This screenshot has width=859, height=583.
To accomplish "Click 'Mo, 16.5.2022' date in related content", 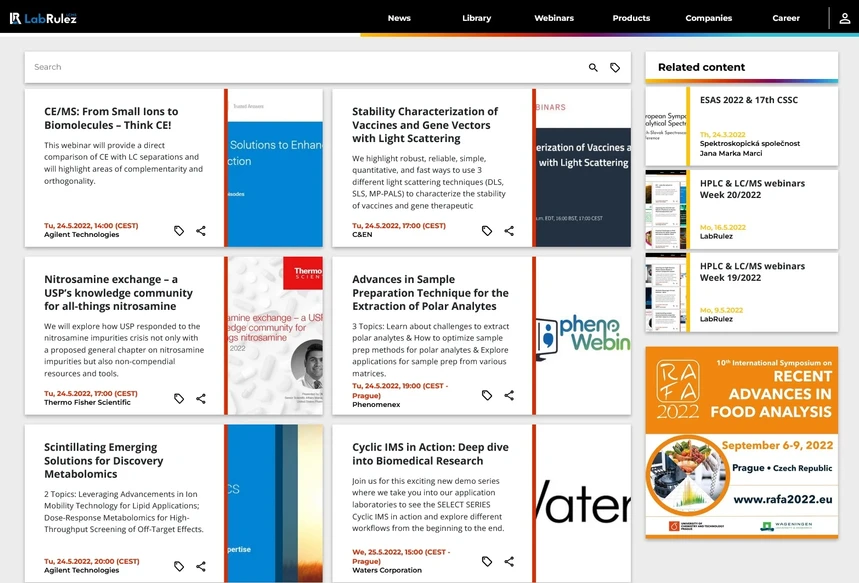I will click(x=723, y=227).
